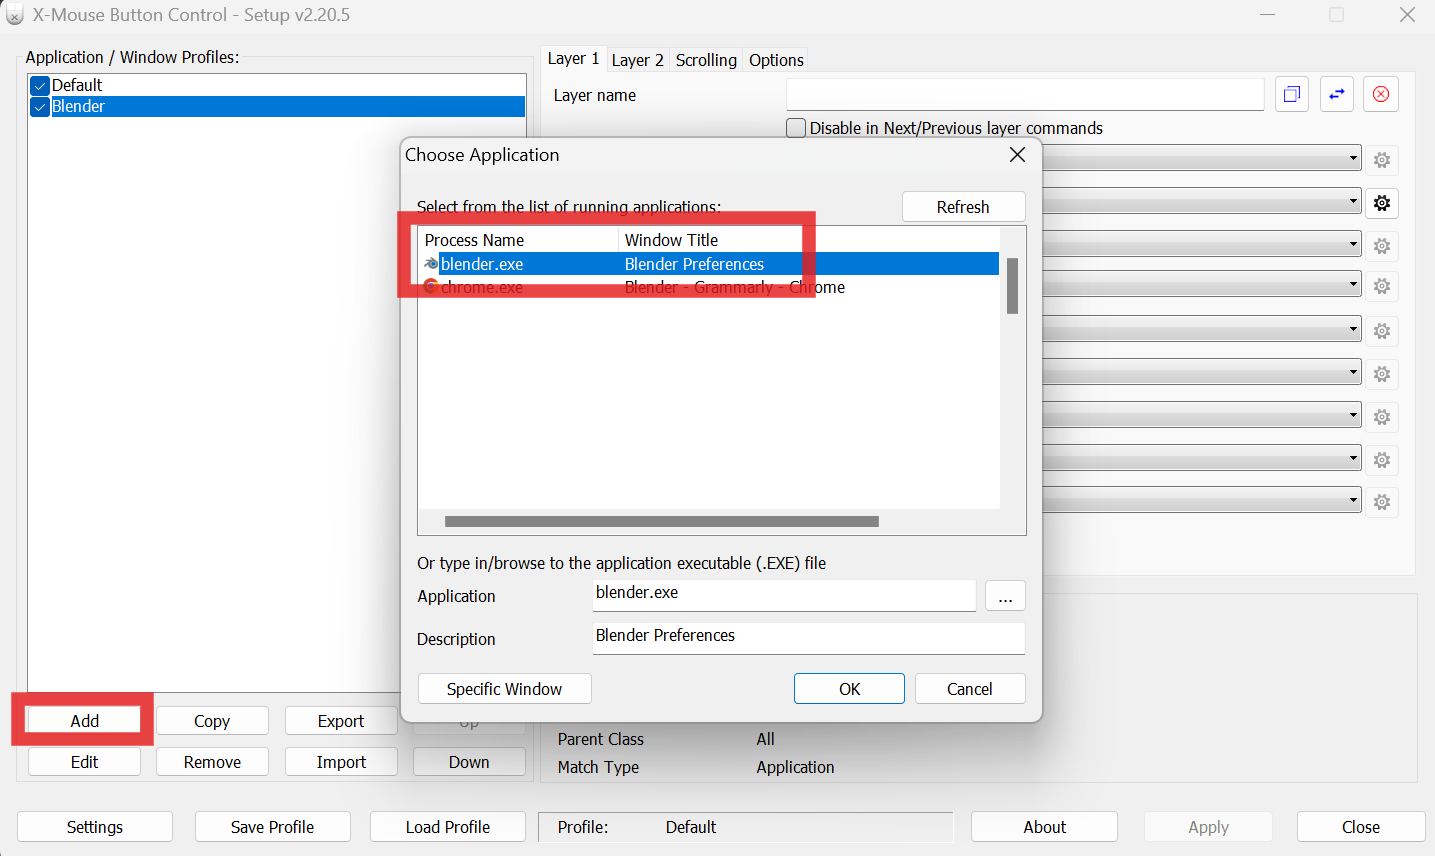Uncheck the Default profile checkbox
1435x856 pixels.
pos(39,85)
